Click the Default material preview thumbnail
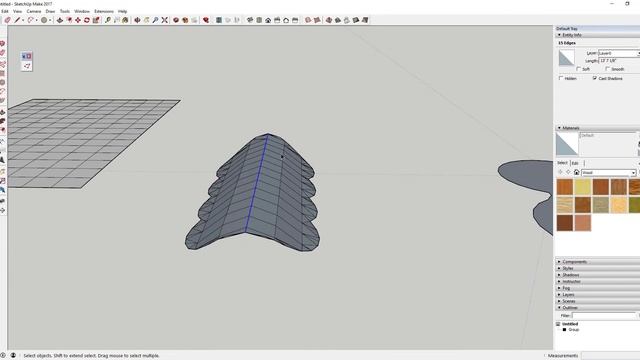The width and height of the screenshot is (640, 360). [567, 144]
